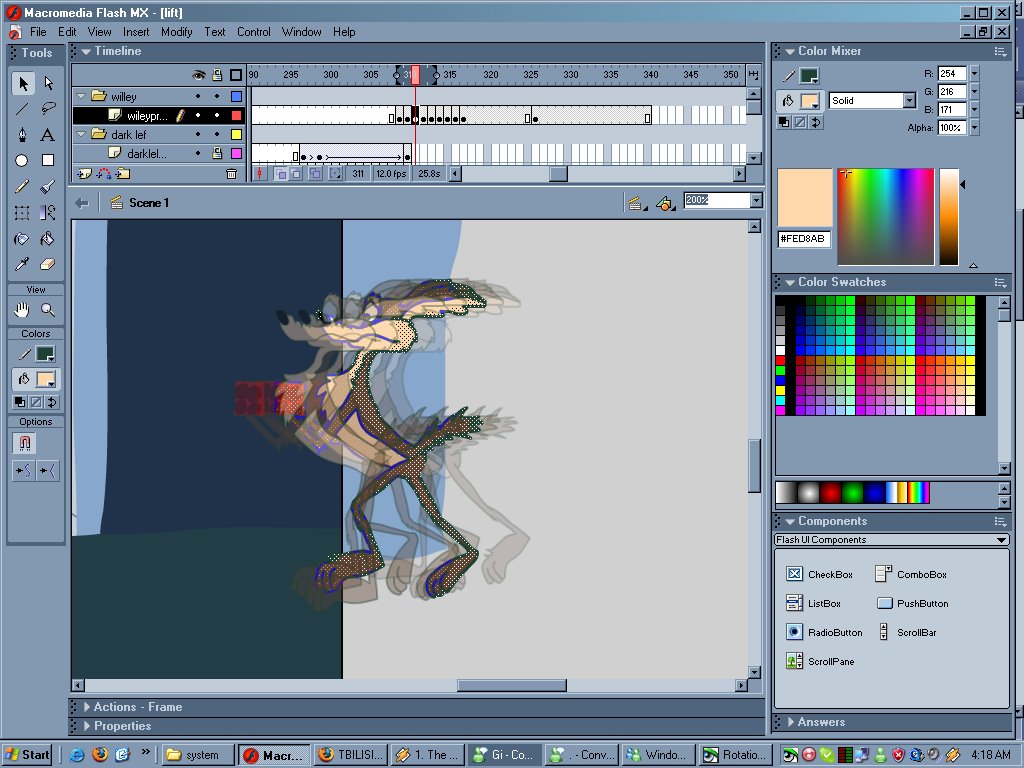
Task: Select the Subselection tool
Action: [x=48, y=83]
